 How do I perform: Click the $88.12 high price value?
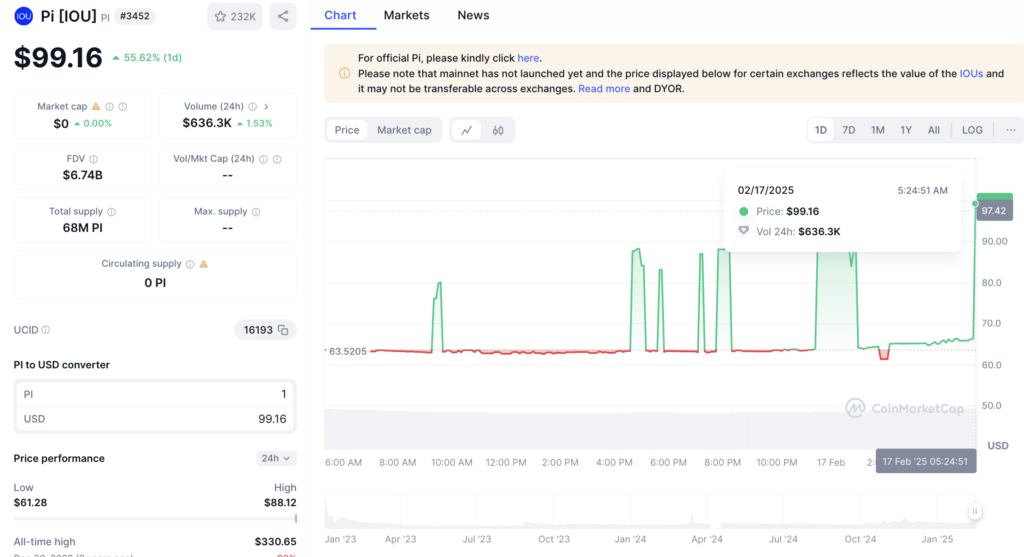tap(280, 503)
